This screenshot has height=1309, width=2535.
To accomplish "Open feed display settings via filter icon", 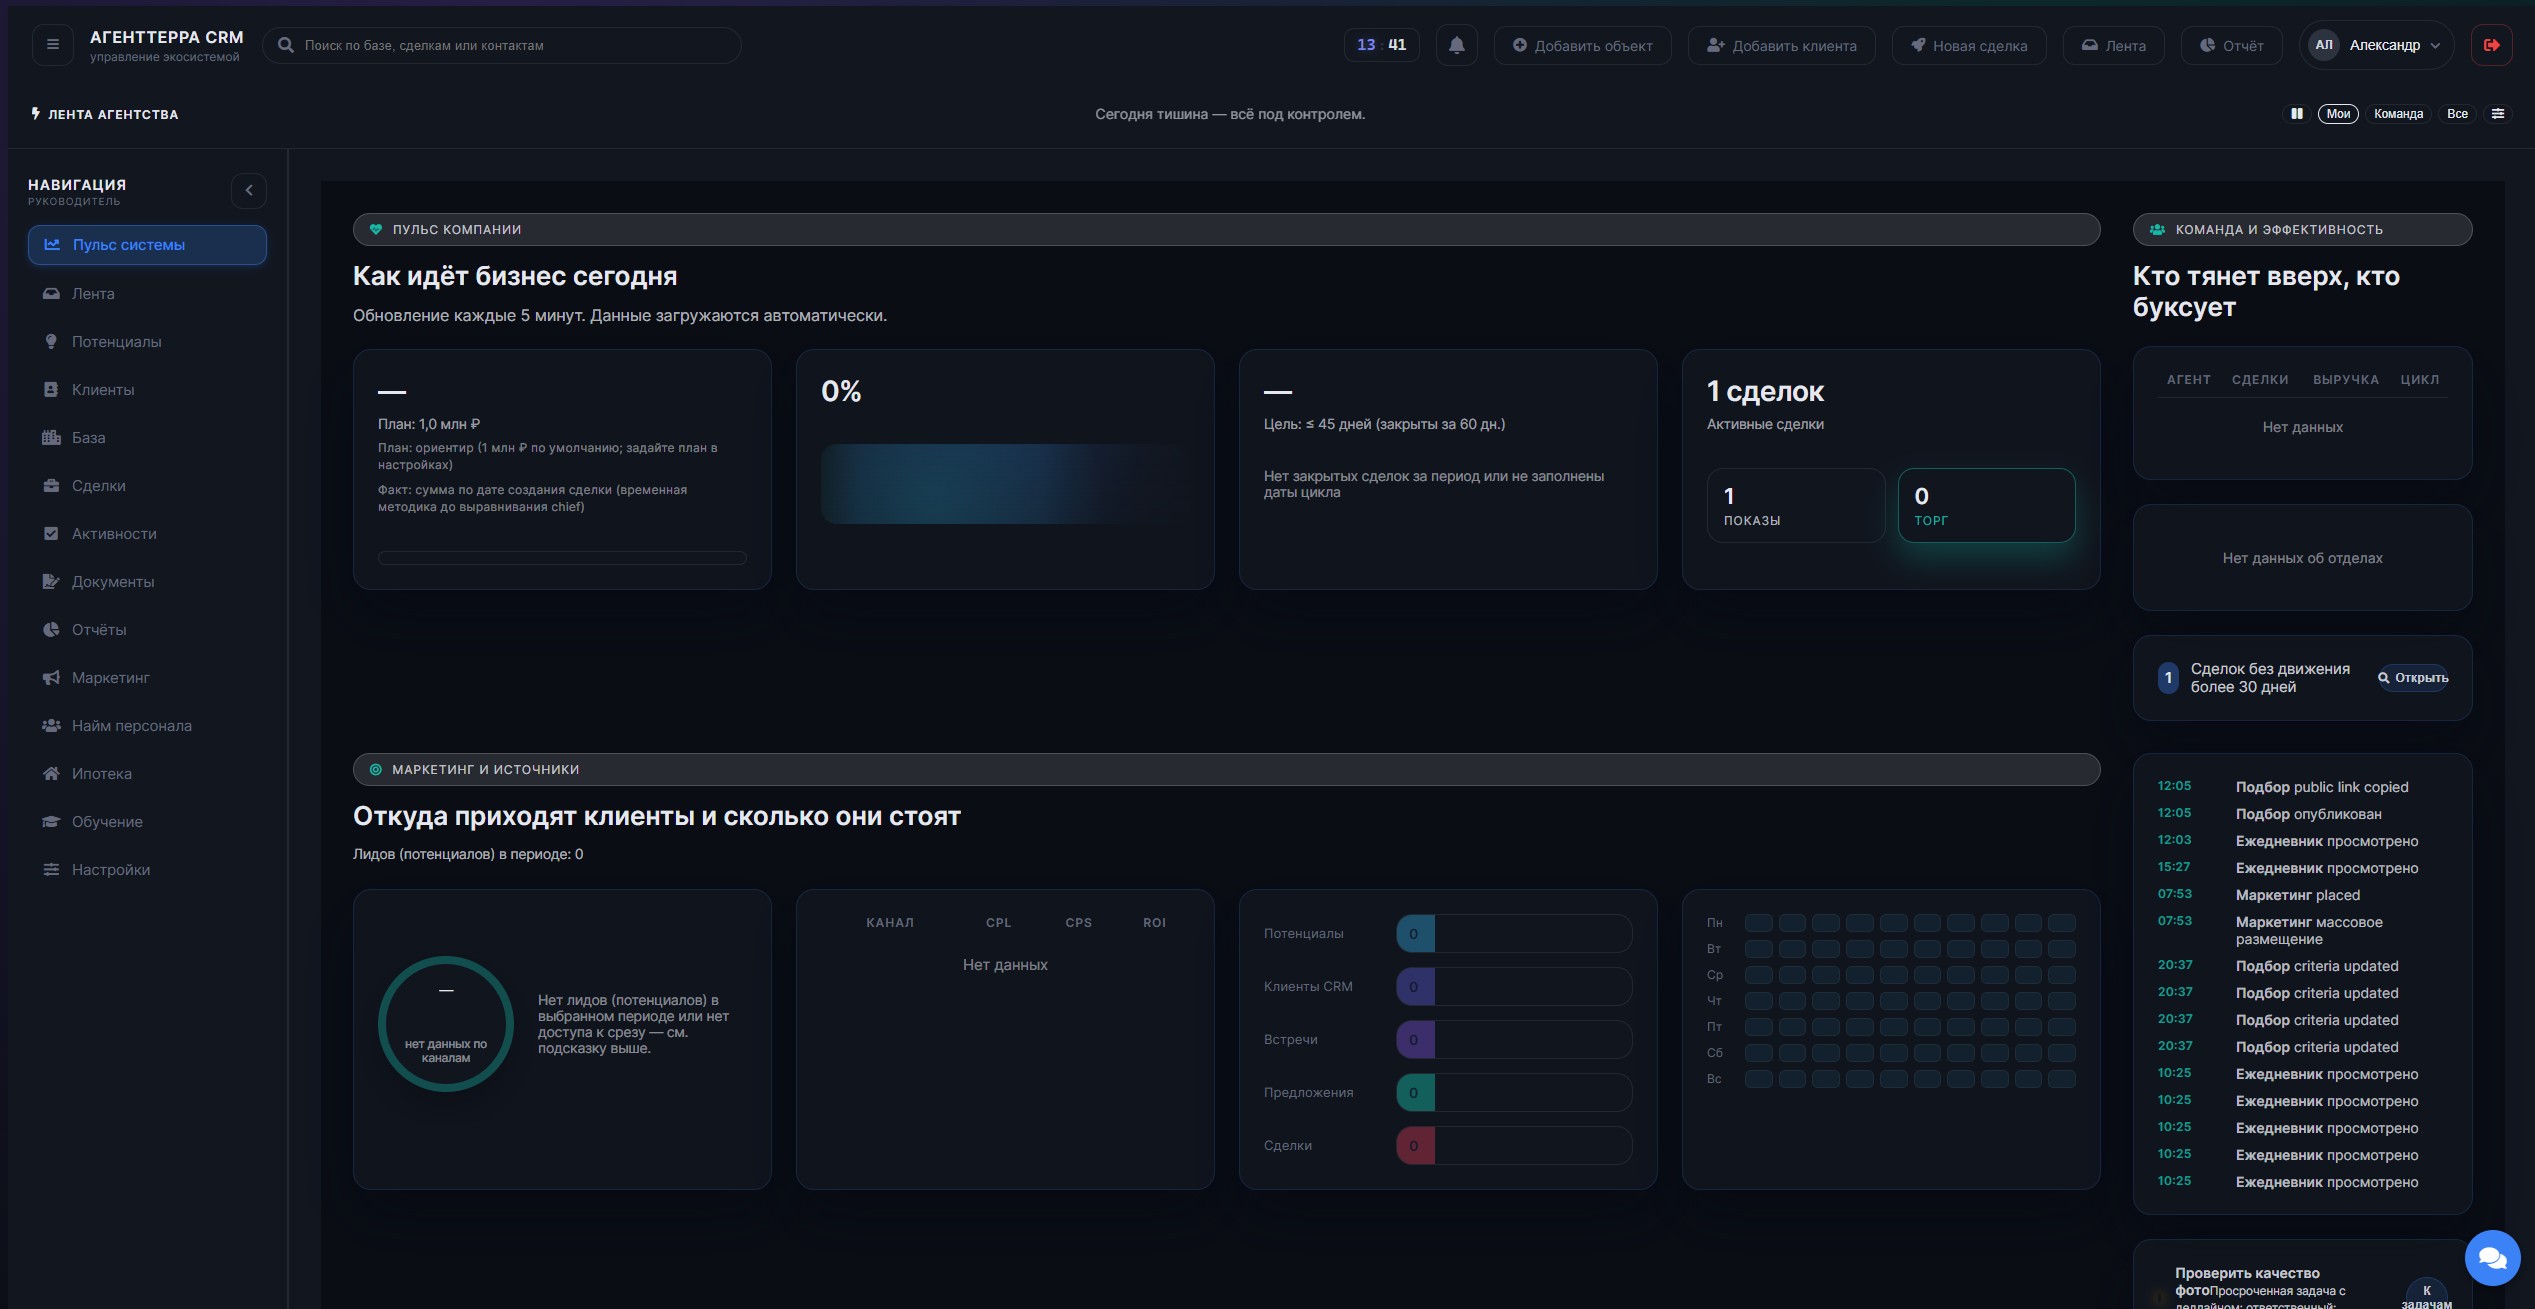I will tap(2498, 113).
